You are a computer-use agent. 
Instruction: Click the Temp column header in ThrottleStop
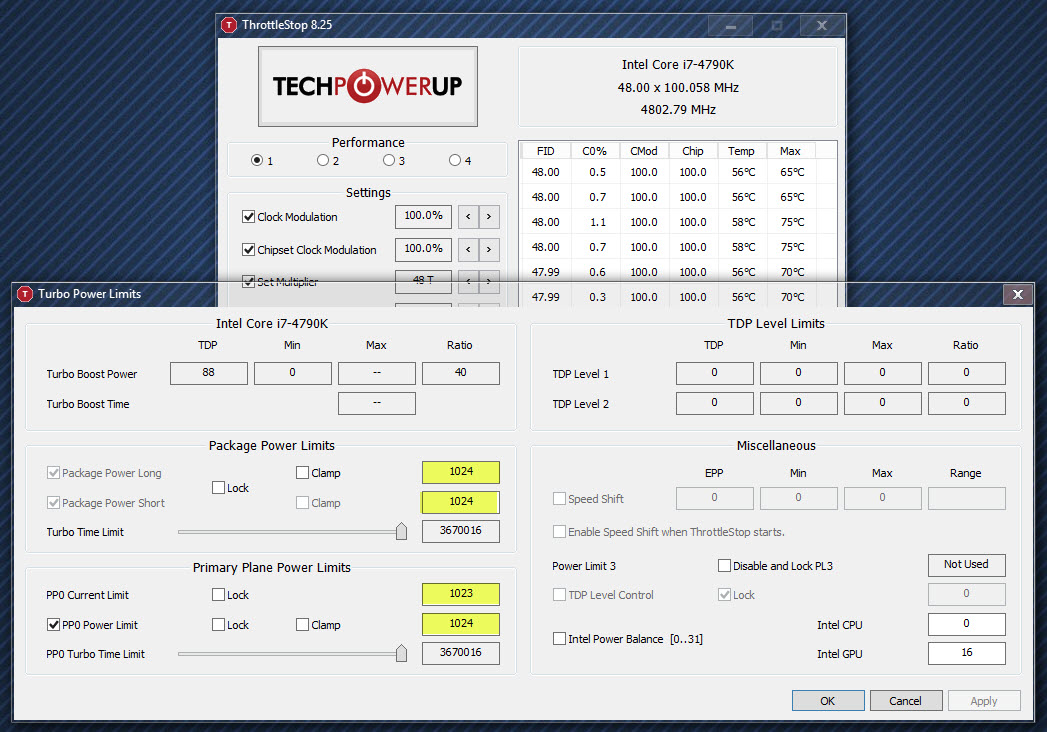point(741,151)
